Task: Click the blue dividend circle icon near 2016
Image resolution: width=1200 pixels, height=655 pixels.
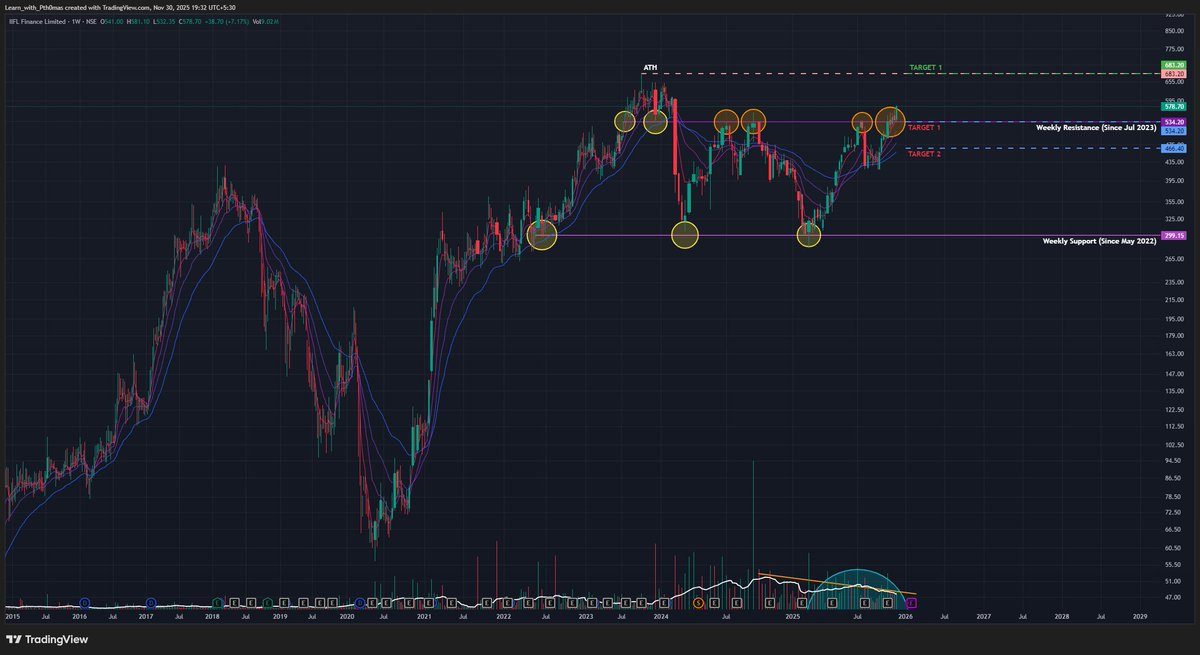Action: (85, 602)
